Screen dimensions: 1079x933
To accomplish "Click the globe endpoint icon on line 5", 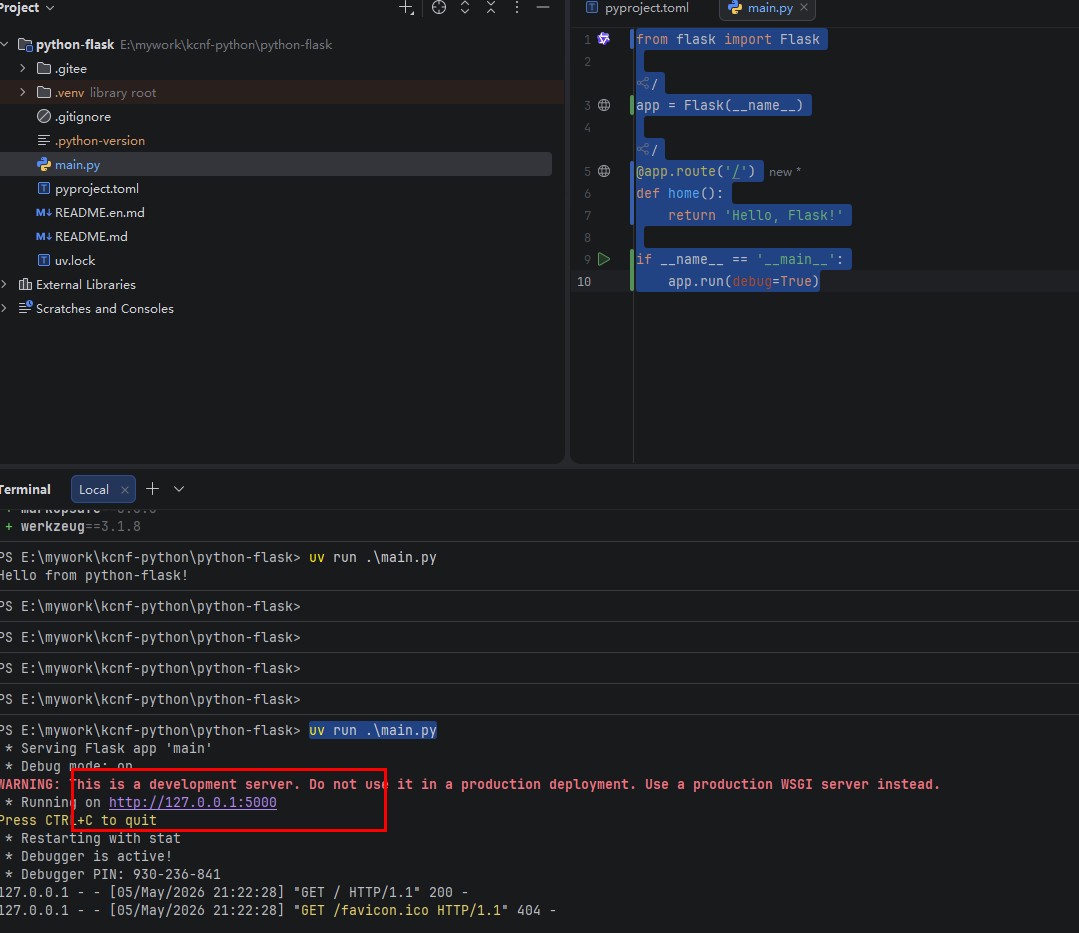I will 603,171.
